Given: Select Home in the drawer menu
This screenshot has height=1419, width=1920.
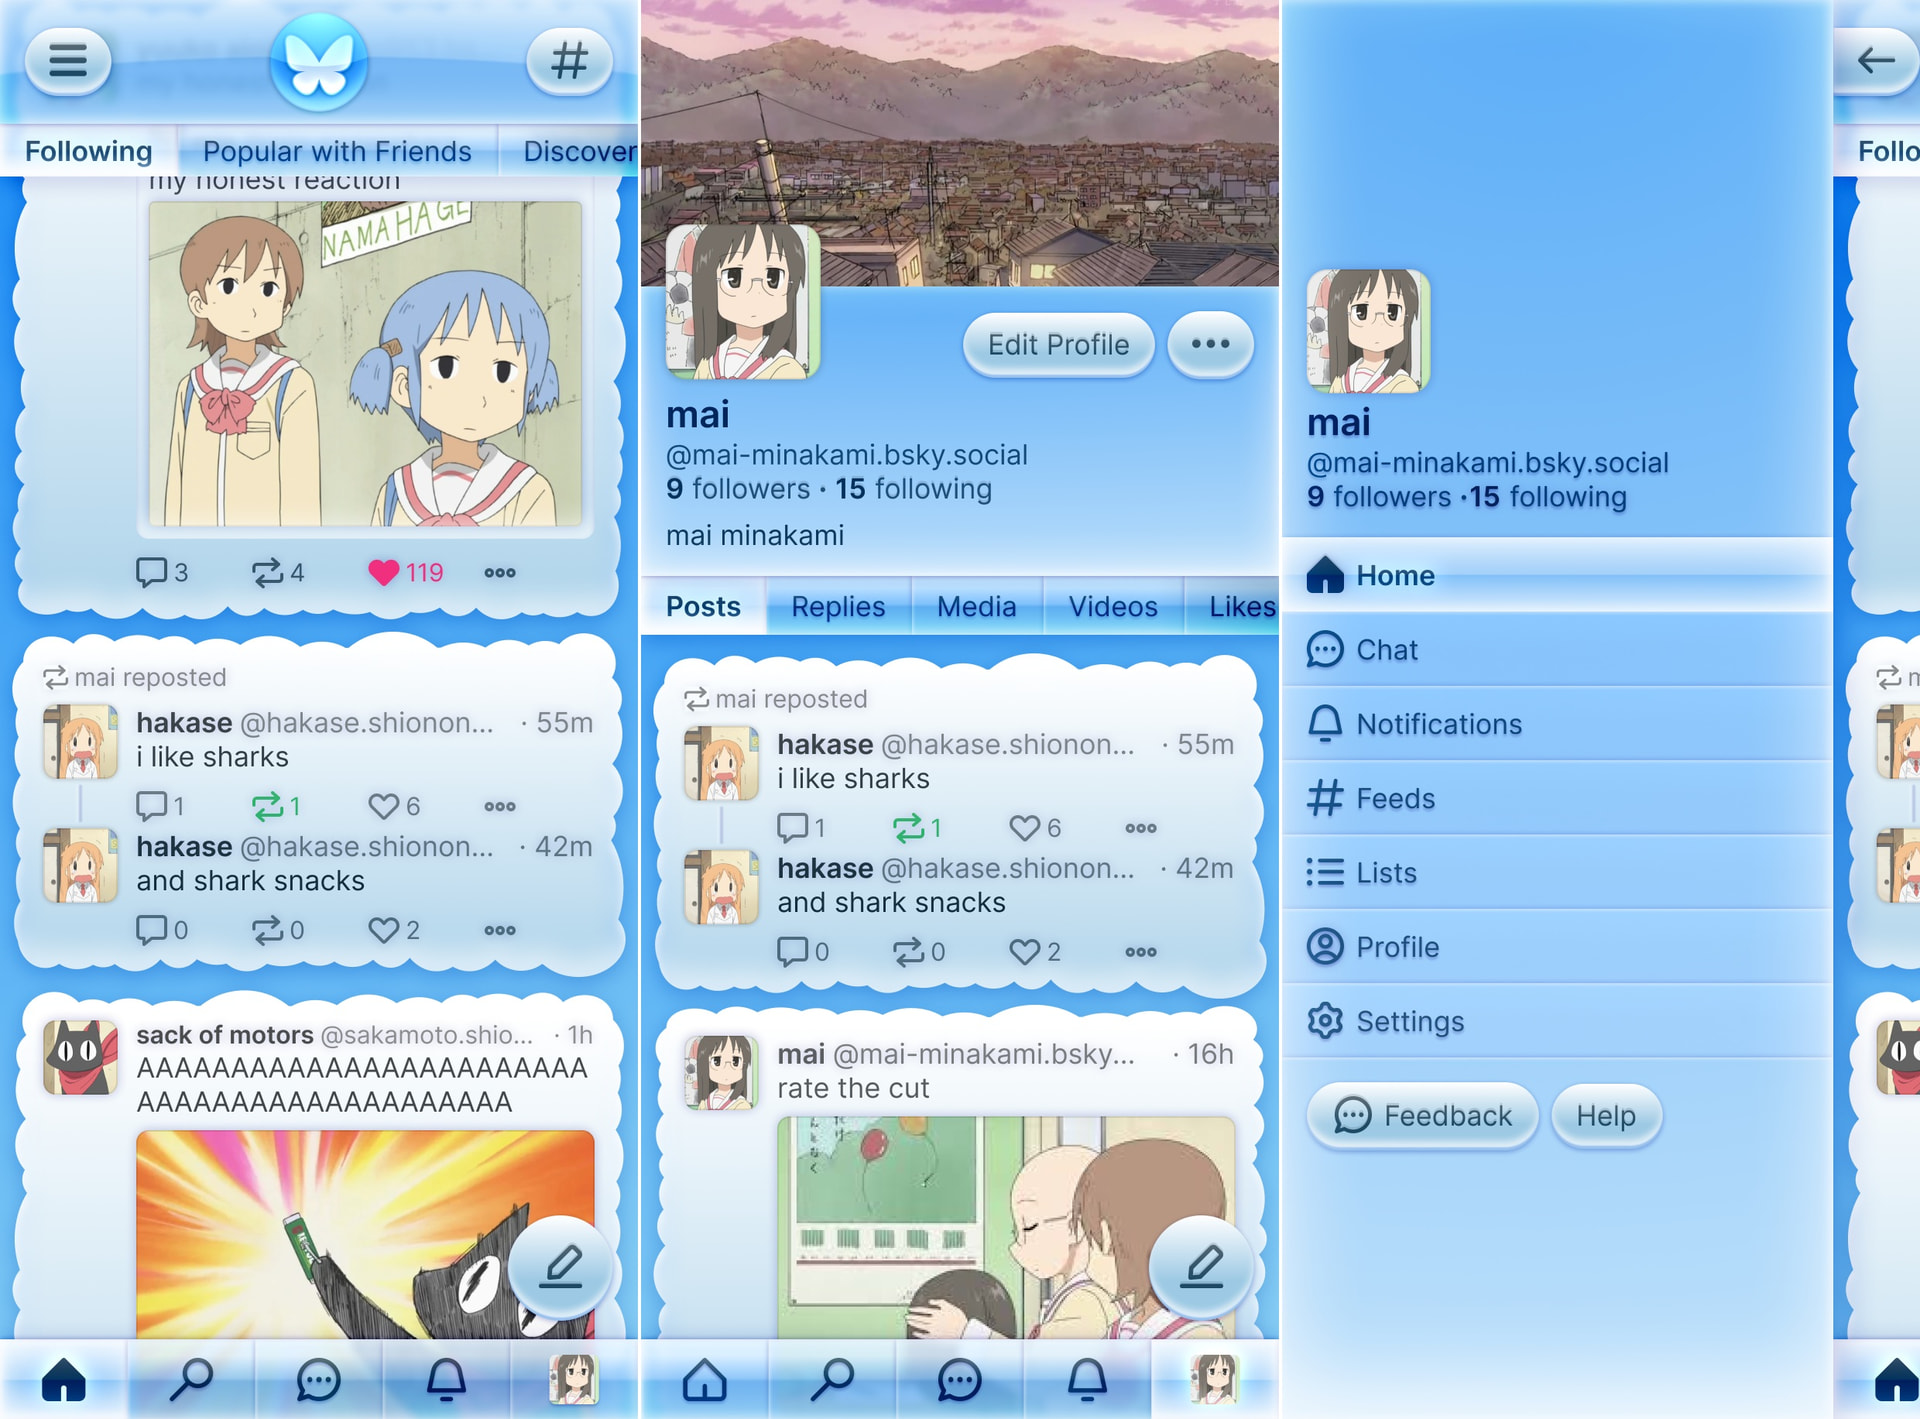Looking at the screenshot, I should coord(1557,576).
